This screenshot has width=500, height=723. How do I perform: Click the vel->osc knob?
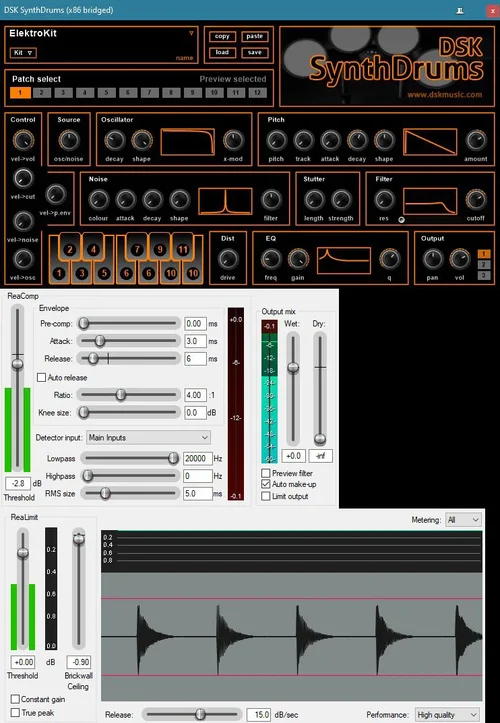24,259
